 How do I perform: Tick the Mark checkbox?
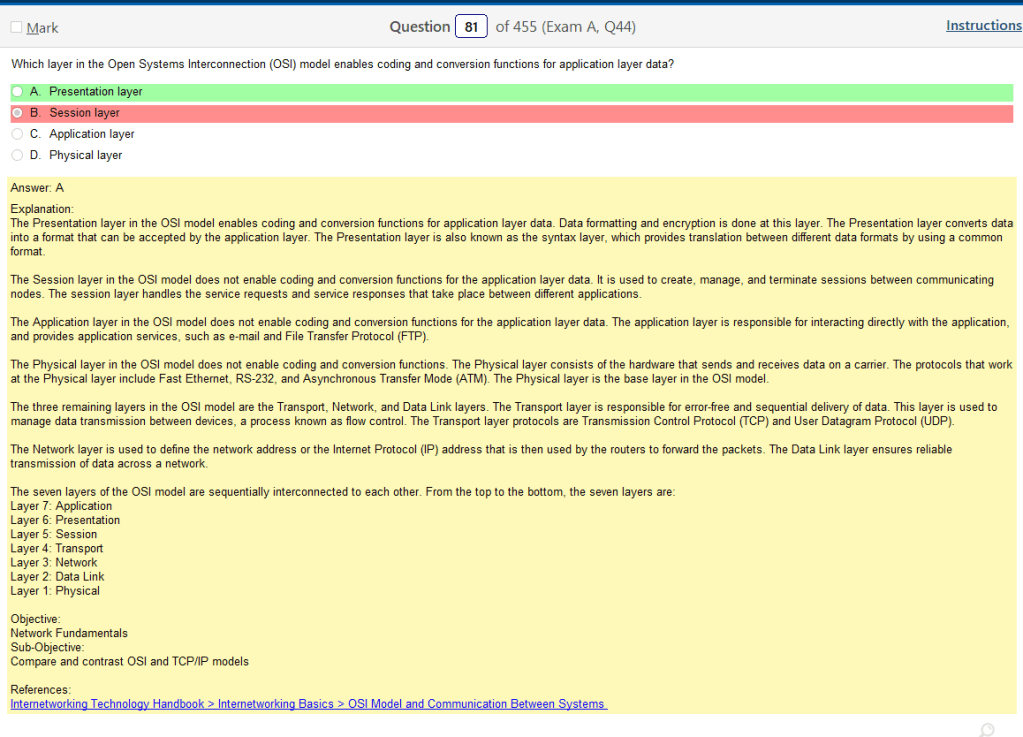point(17,27)
